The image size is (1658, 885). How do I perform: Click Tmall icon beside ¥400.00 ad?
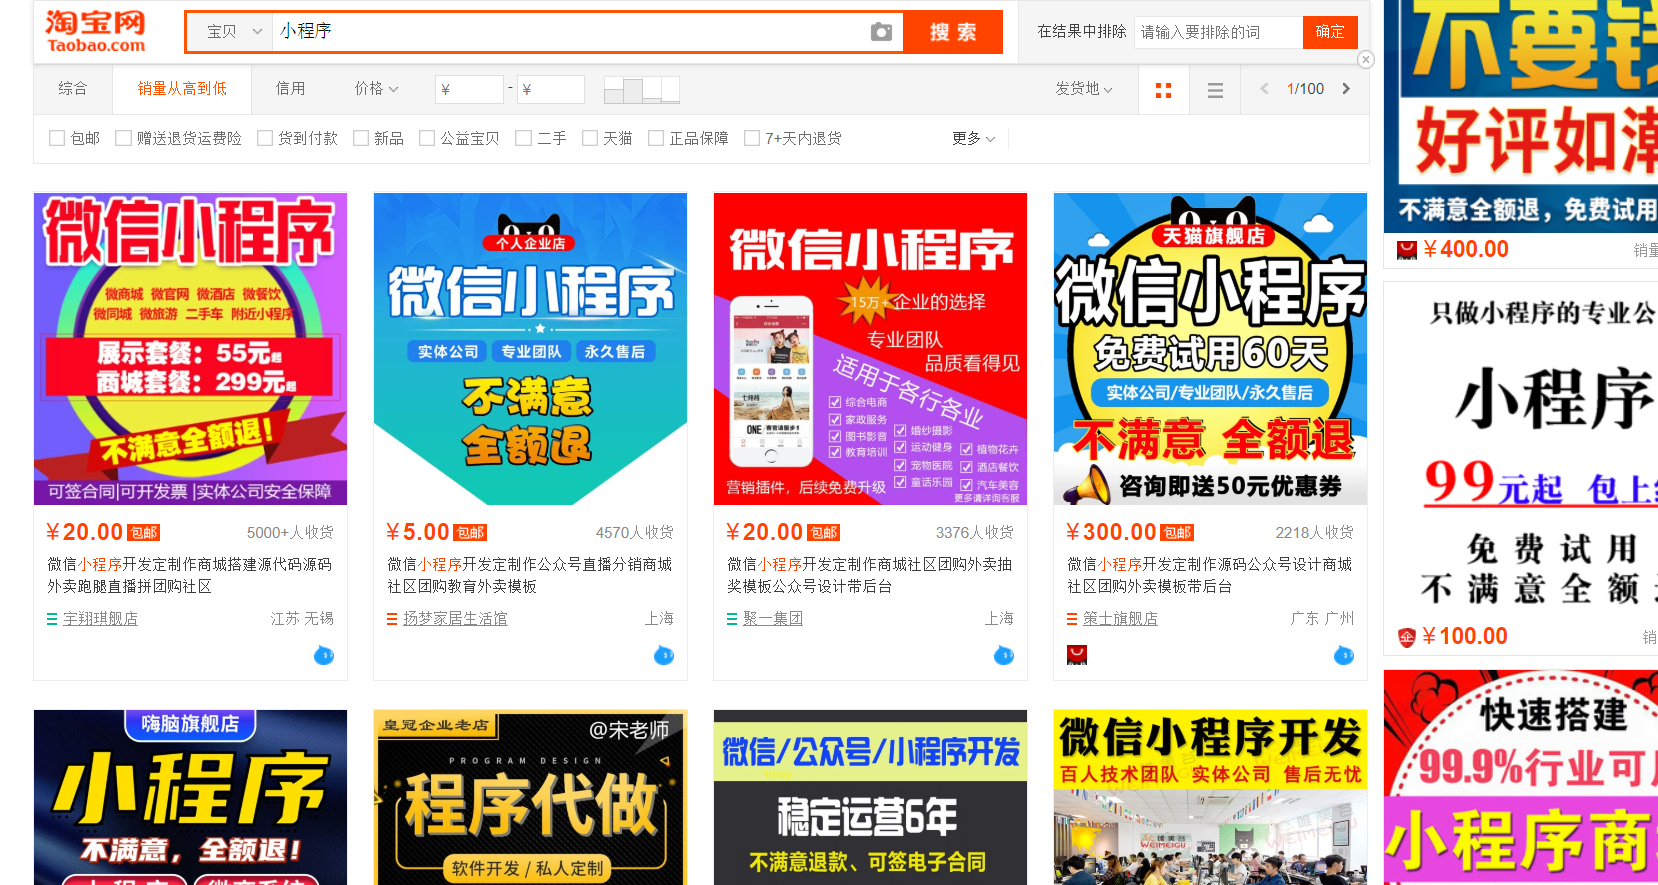(1407, 250)
